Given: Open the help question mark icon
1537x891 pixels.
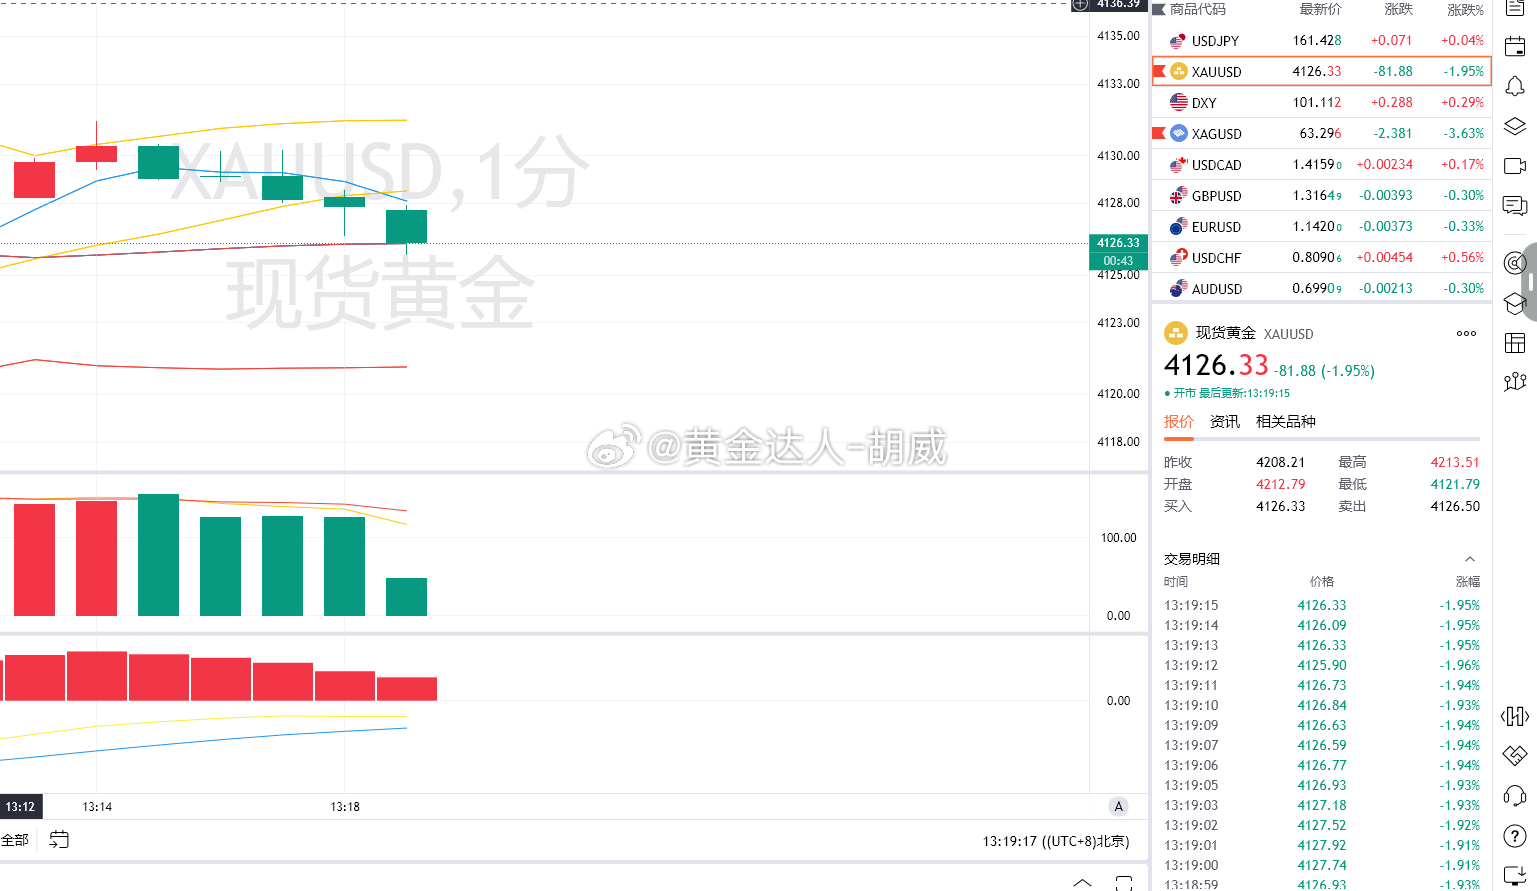Looking at the screenshot, I should coord(1515,836).
